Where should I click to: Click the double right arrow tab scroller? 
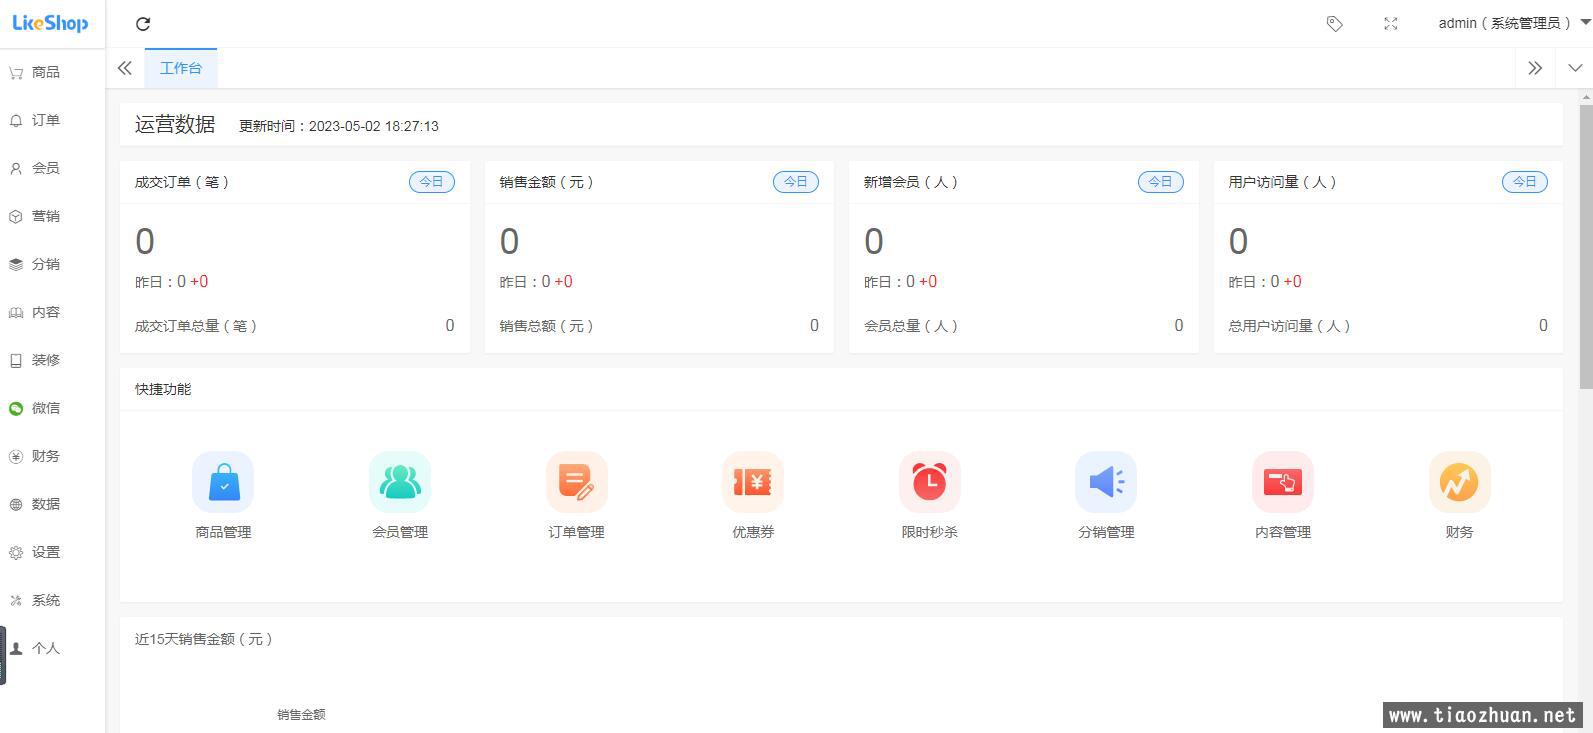[x=1535, y=68]
